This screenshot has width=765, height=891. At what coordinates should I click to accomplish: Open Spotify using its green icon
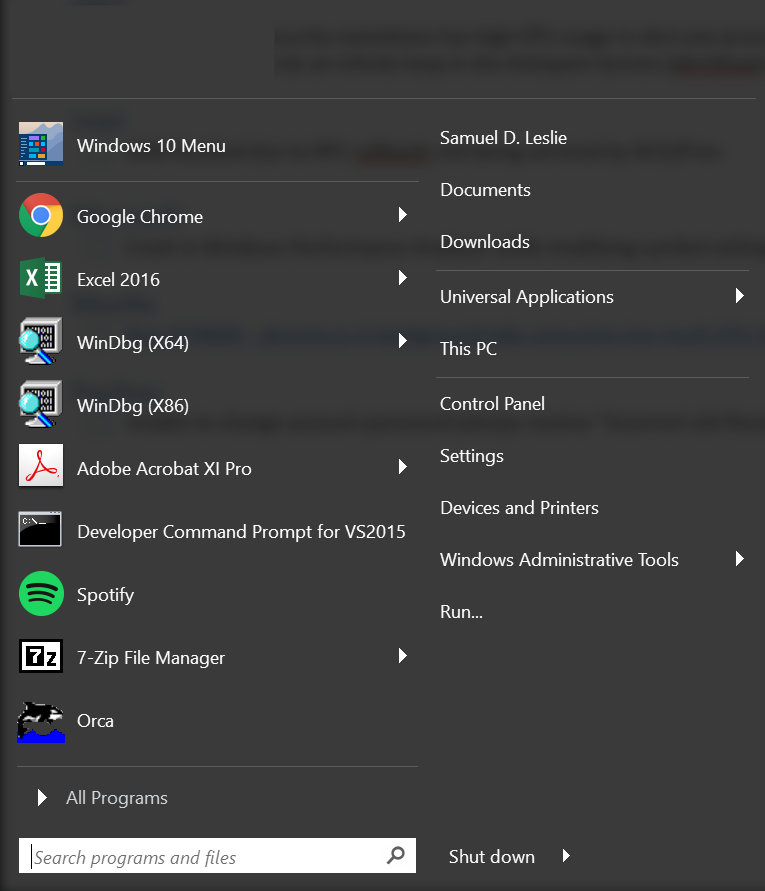click(41, 594)
